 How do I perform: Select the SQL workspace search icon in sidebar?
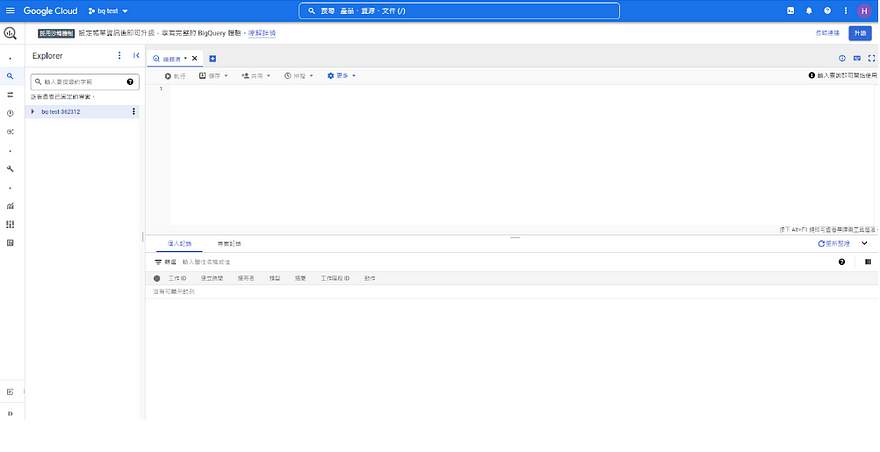point(10,76)
